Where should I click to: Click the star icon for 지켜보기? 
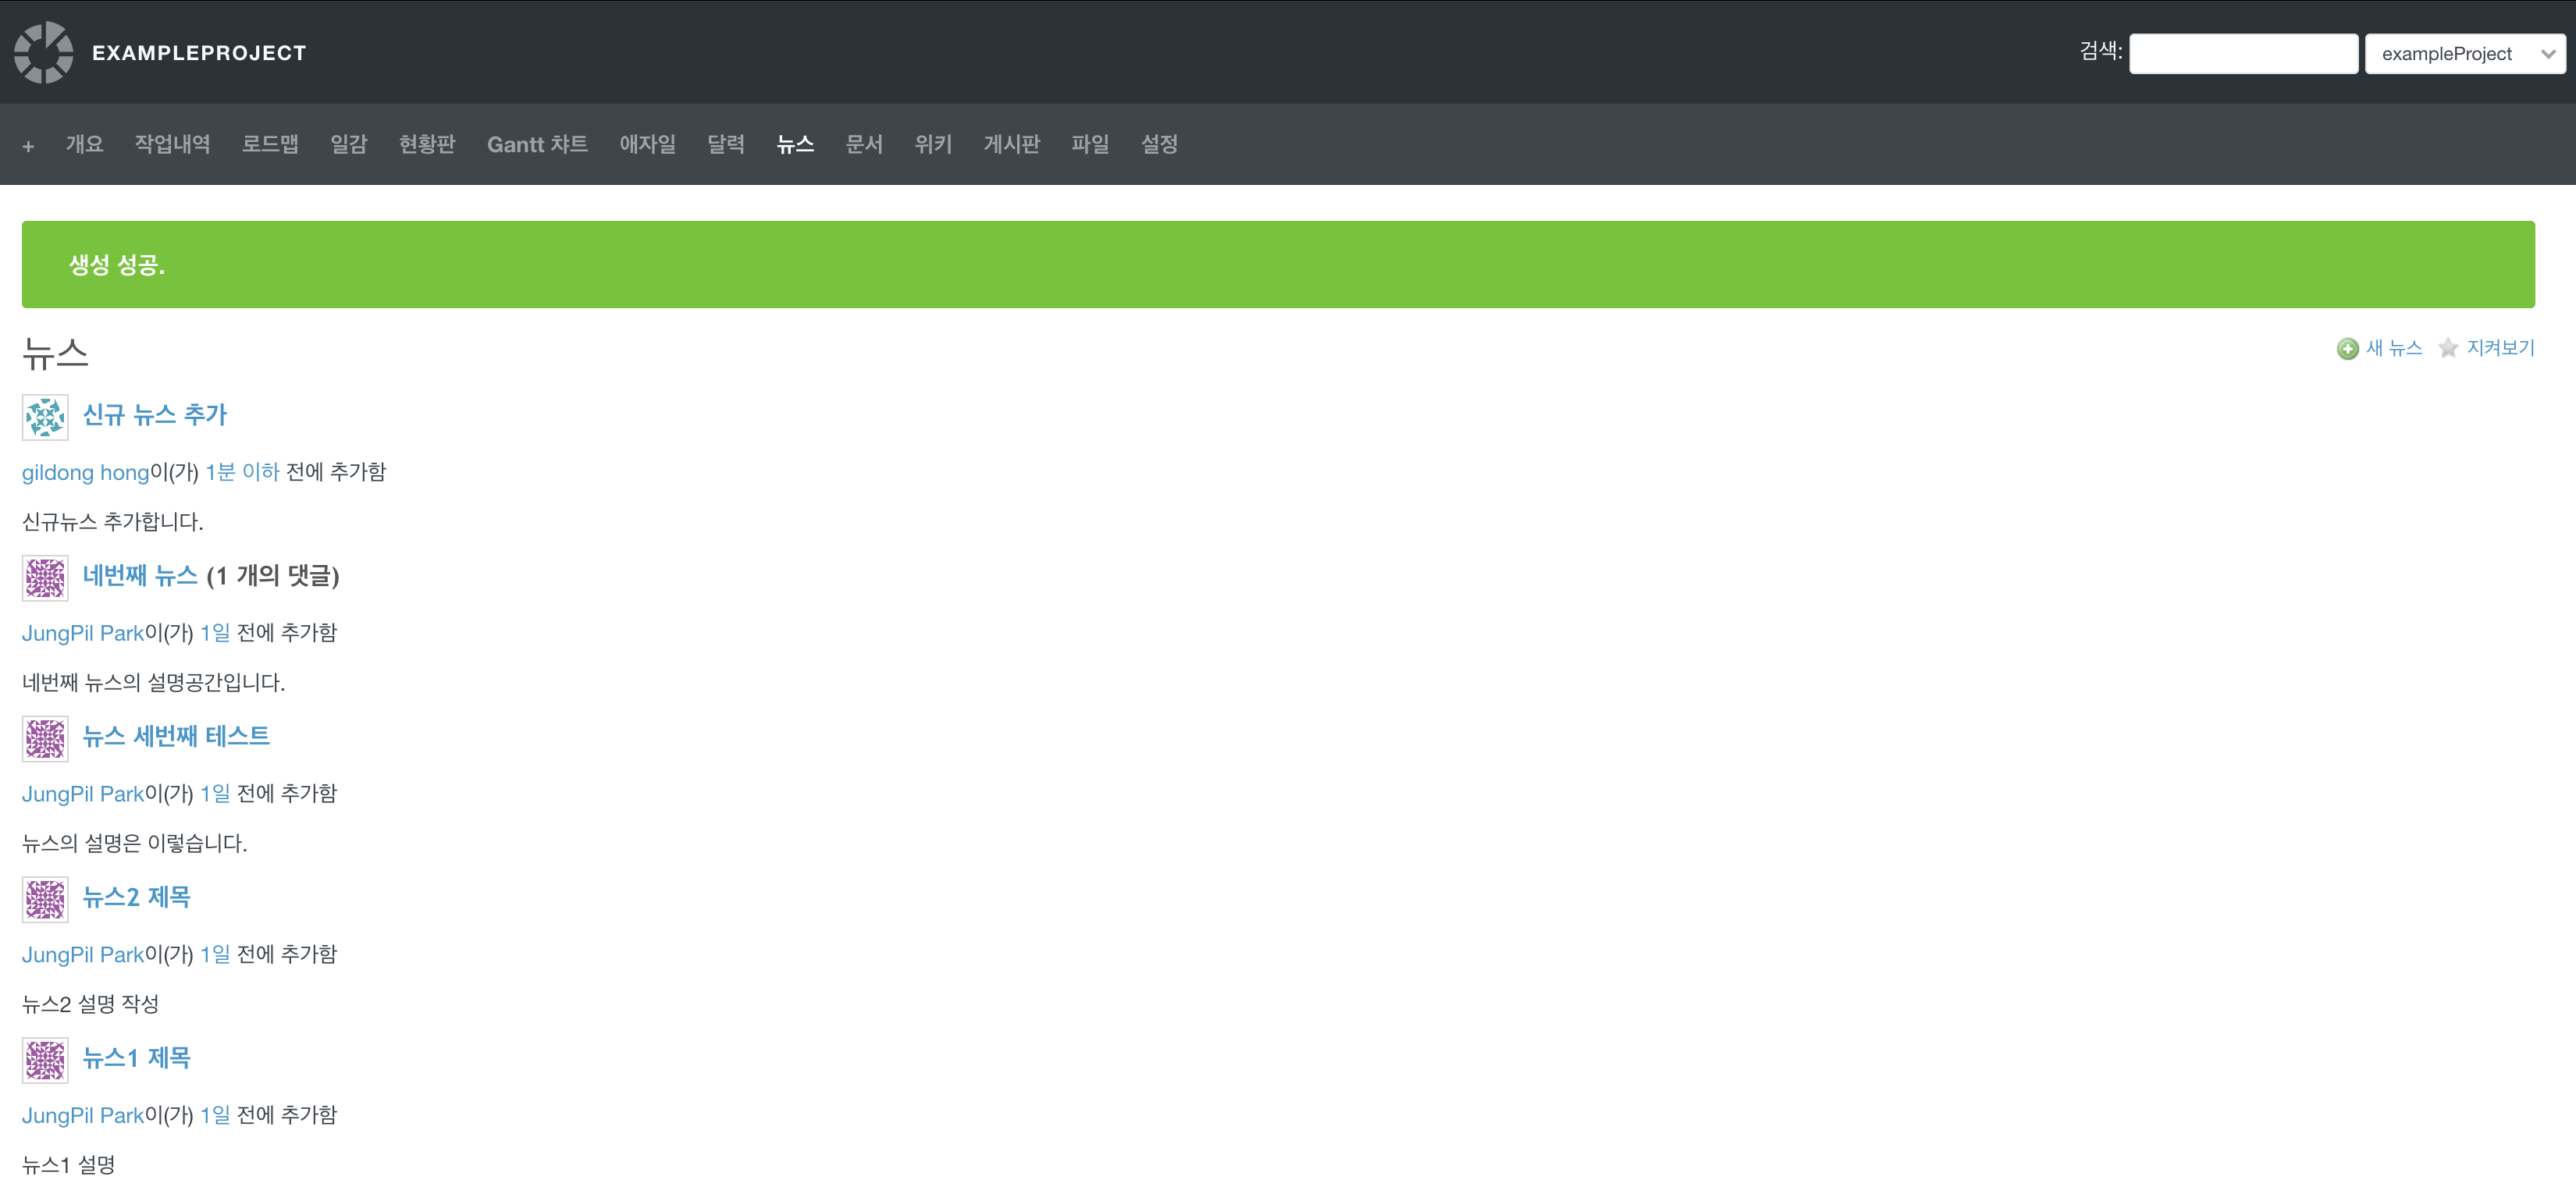[x=2448, y=349]
